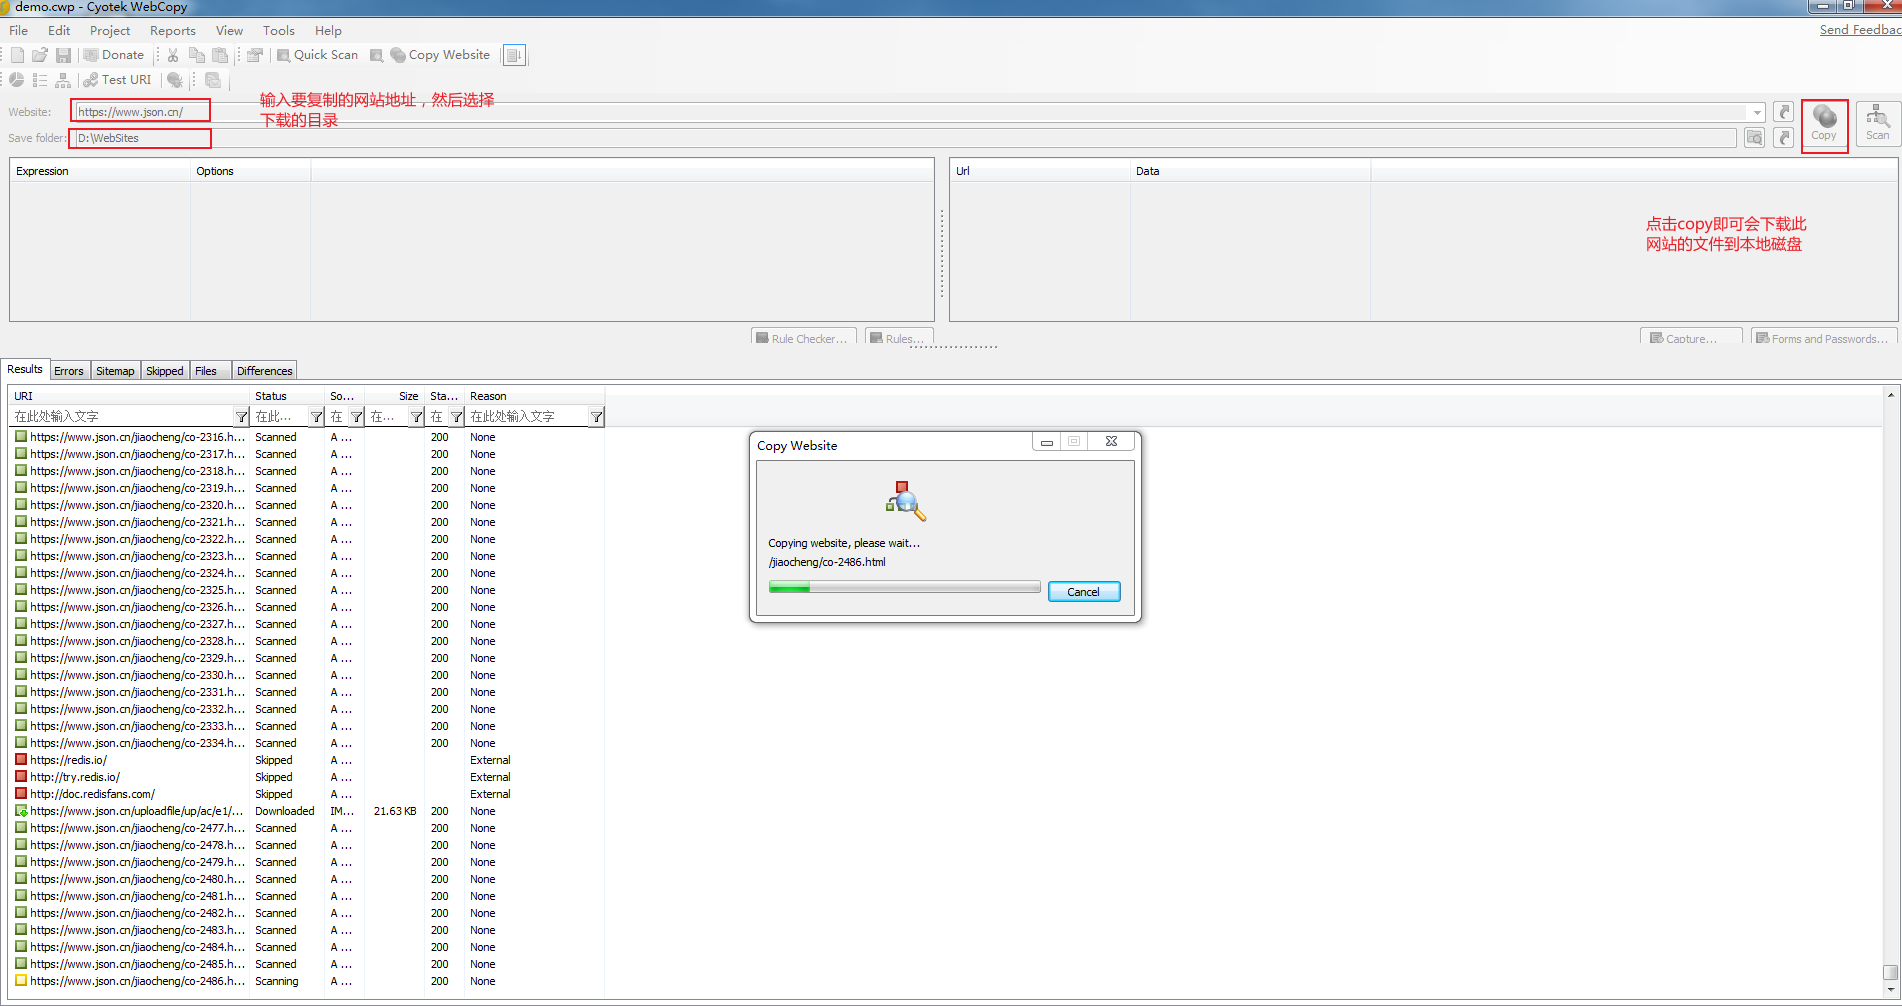Viewport: 1902px width, 1006px height.
Task: Click the Send Feedback link
Action: 1859,30
